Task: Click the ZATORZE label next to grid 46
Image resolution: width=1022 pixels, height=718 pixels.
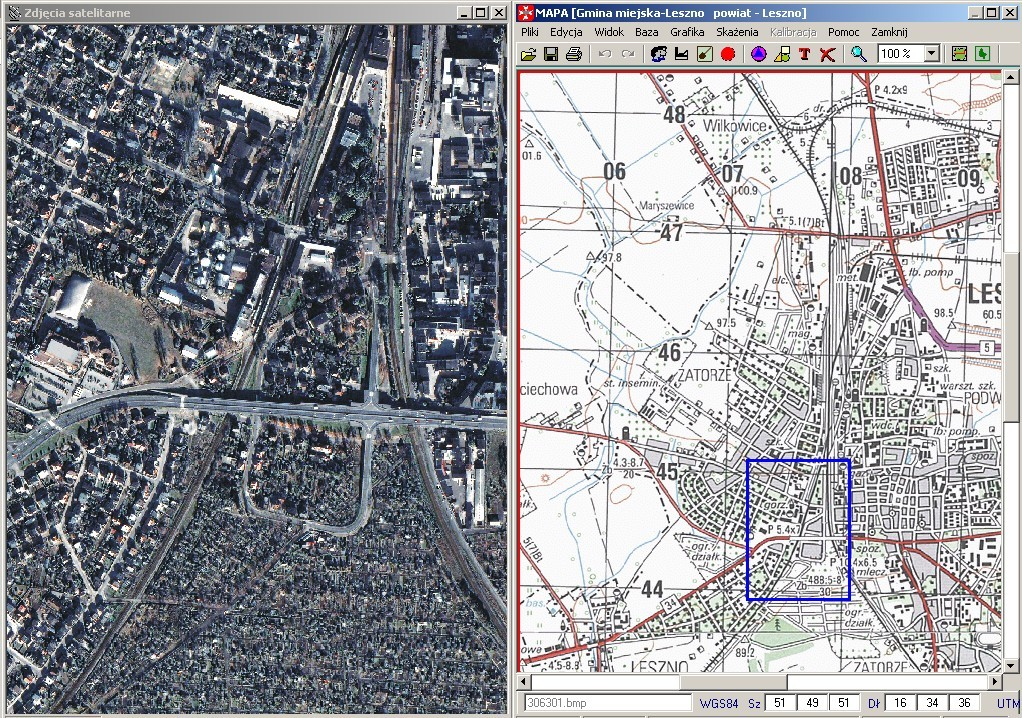Action: coord(705,375)
